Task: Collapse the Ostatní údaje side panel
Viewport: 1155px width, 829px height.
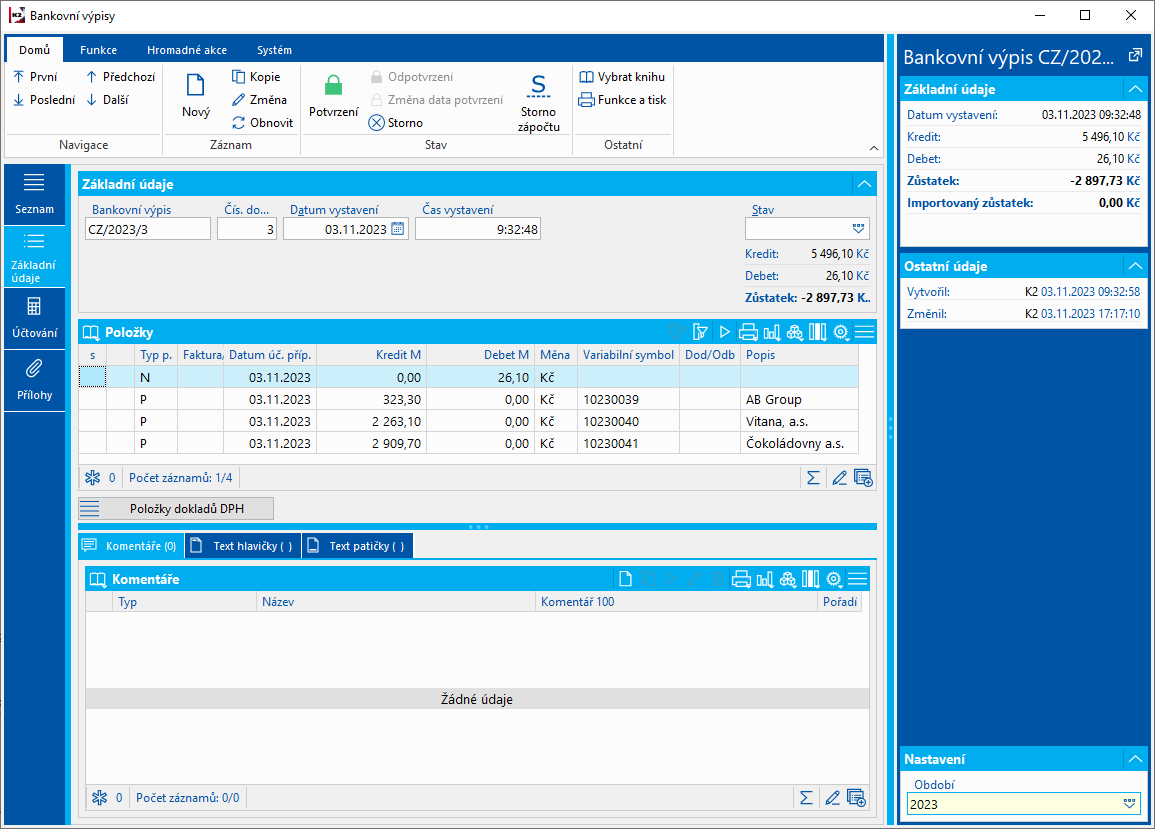Action: click(x=1134, y=266)
